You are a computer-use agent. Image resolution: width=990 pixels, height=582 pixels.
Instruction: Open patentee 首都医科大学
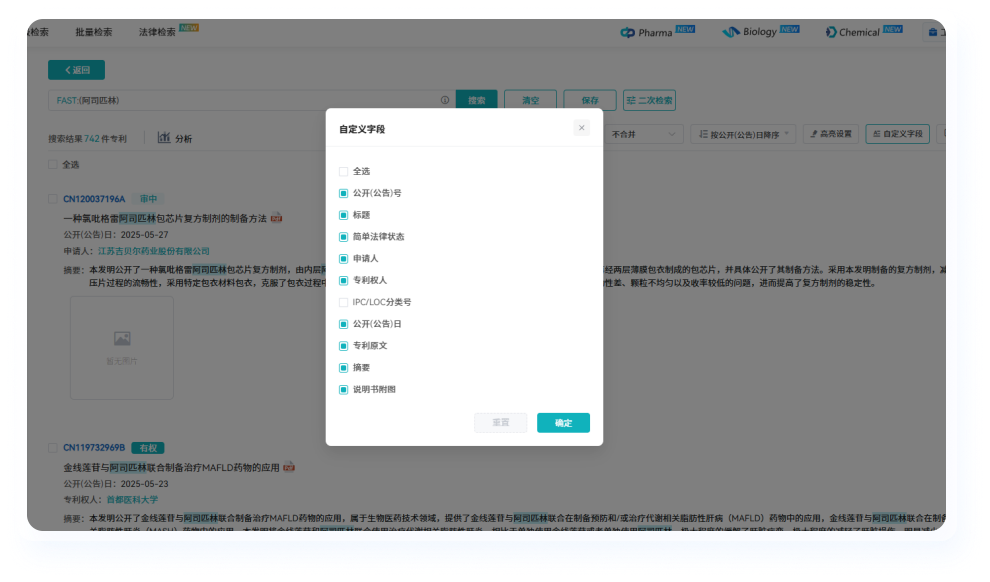point(132,500)
